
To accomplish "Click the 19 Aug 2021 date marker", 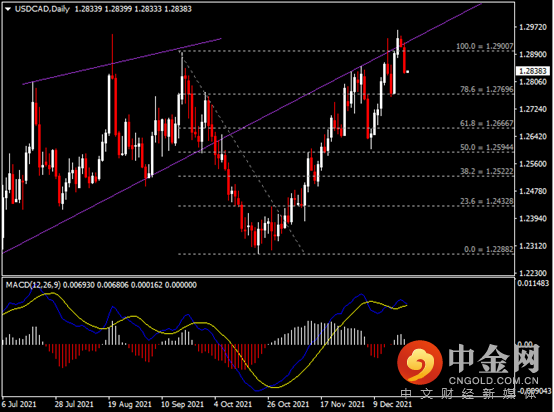I will [x=130, y=404].
